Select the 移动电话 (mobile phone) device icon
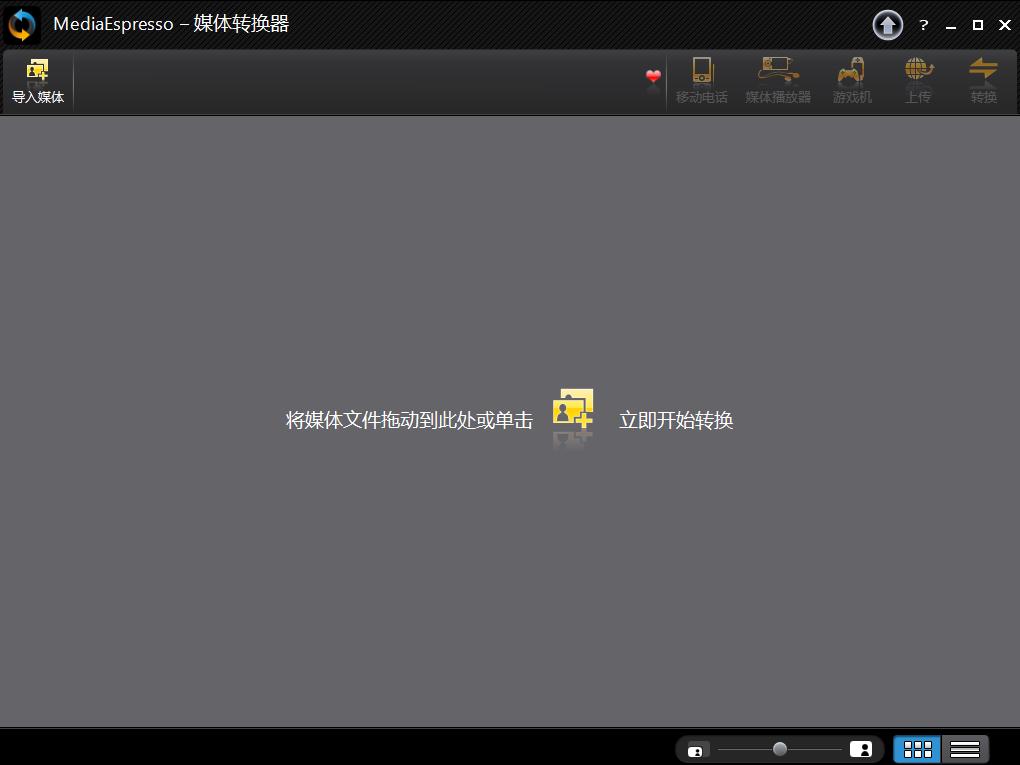1020x765 pixels. tap(703, 80)
